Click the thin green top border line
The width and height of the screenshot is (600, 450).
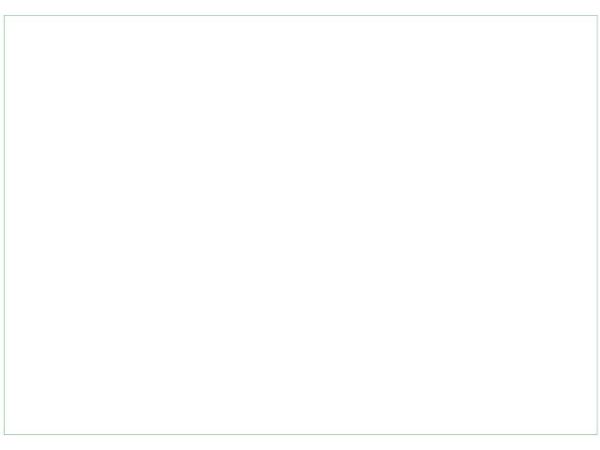pyautogui.click(x=300, y=15)
